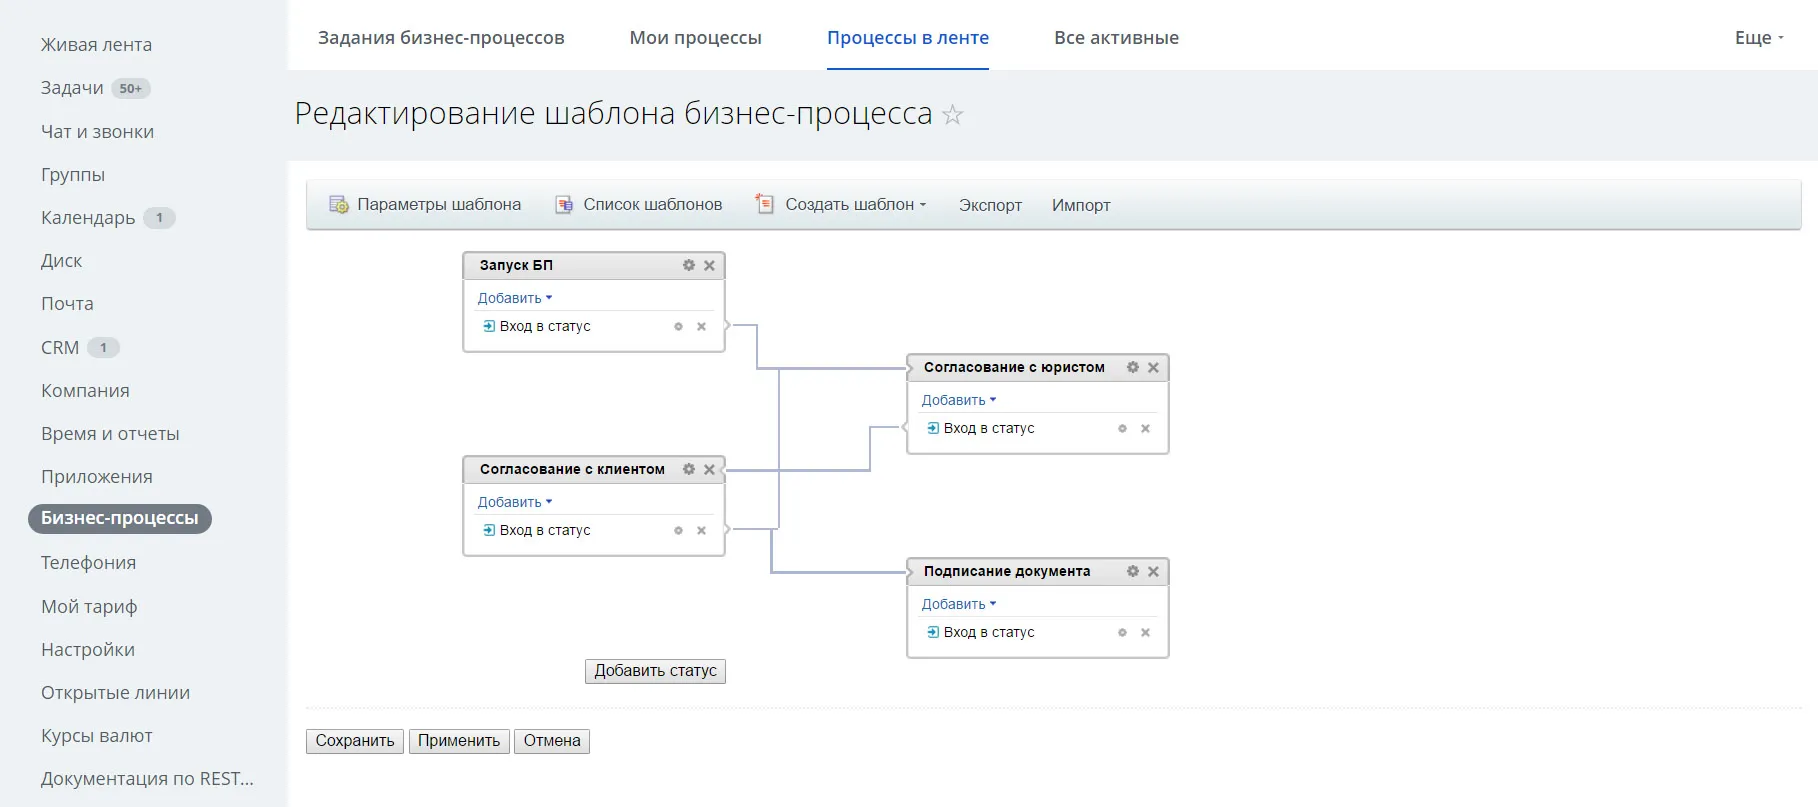The image size is (1818, 807).
Task: Go to Все активные tab
Action: click(1116, 38)
